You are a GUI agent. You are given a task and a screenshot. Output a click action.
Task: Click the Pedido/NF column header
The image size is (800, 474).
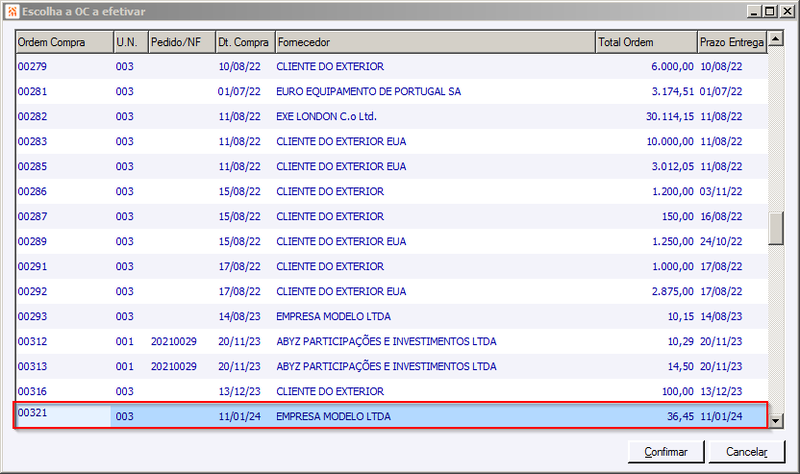click(182, 42)
